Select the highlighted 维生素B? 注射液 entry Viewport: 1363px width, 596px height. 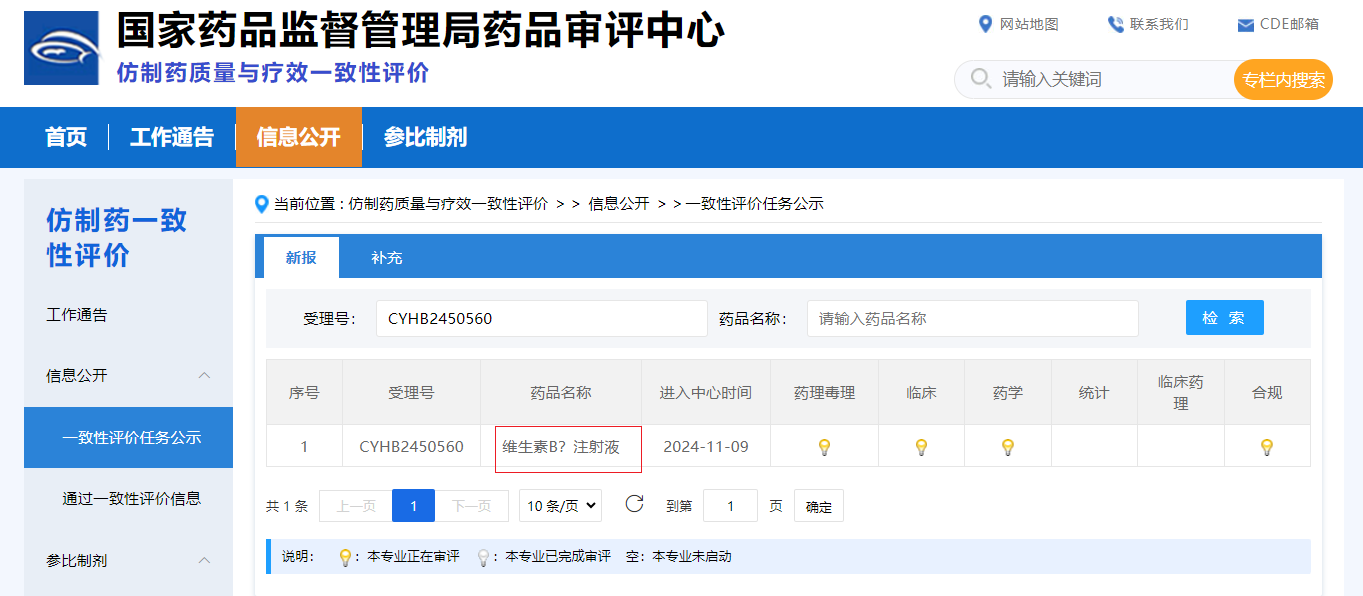(568, 449)
